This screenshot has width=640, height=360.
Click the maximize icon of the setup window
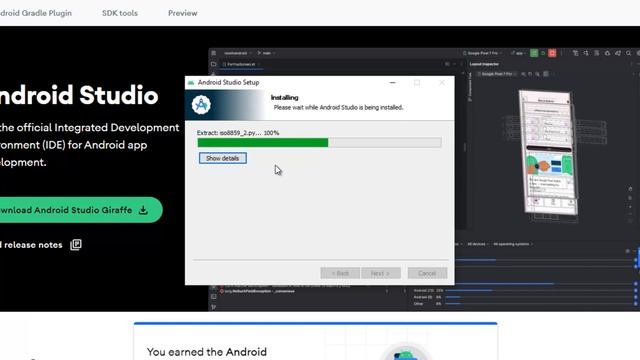pos(417,82)
